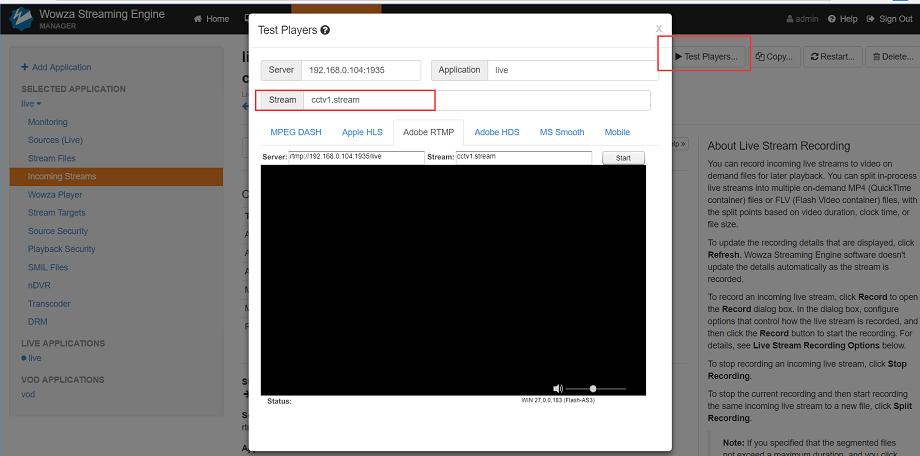Click the Add Application link
The width and height of the screenshot is (920, 456).
[x=56, y=67]
